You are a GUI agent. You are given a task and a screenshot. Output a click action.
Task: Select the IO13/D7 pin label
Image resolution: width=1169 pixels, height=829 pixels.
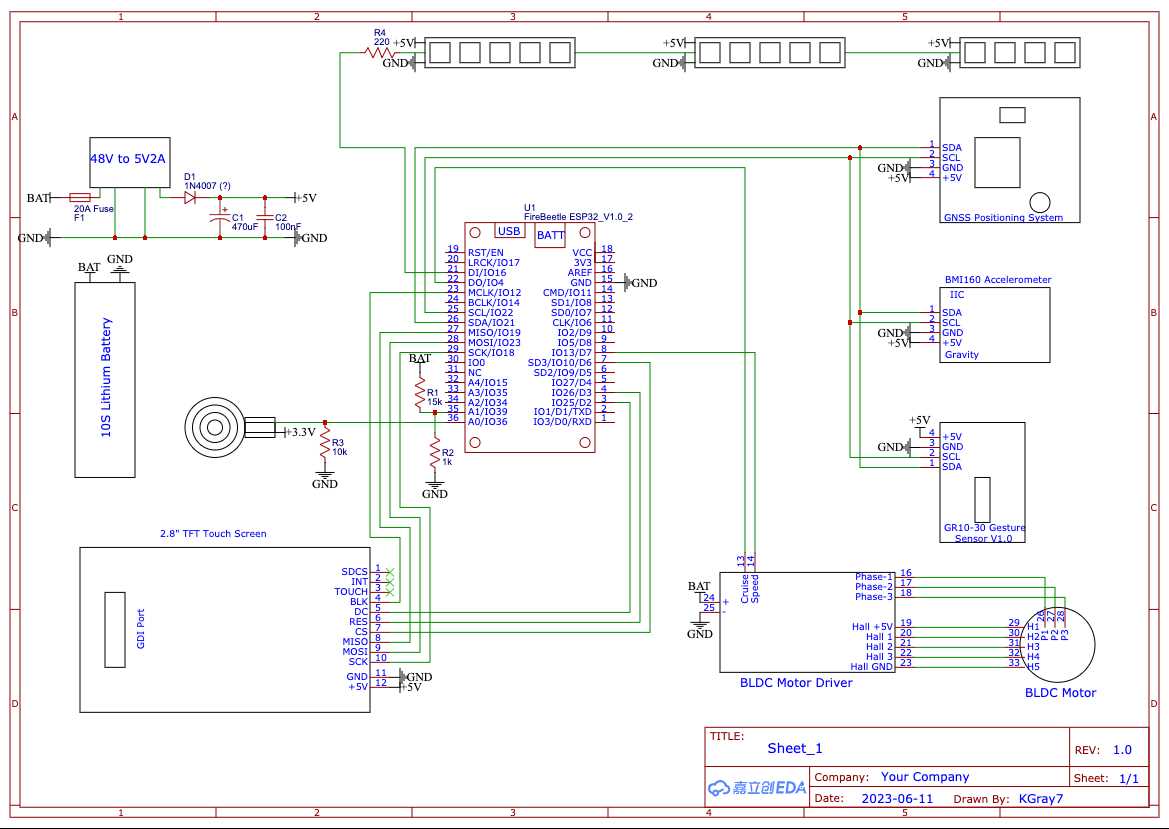pyautogui.click(x=572, y=353)
